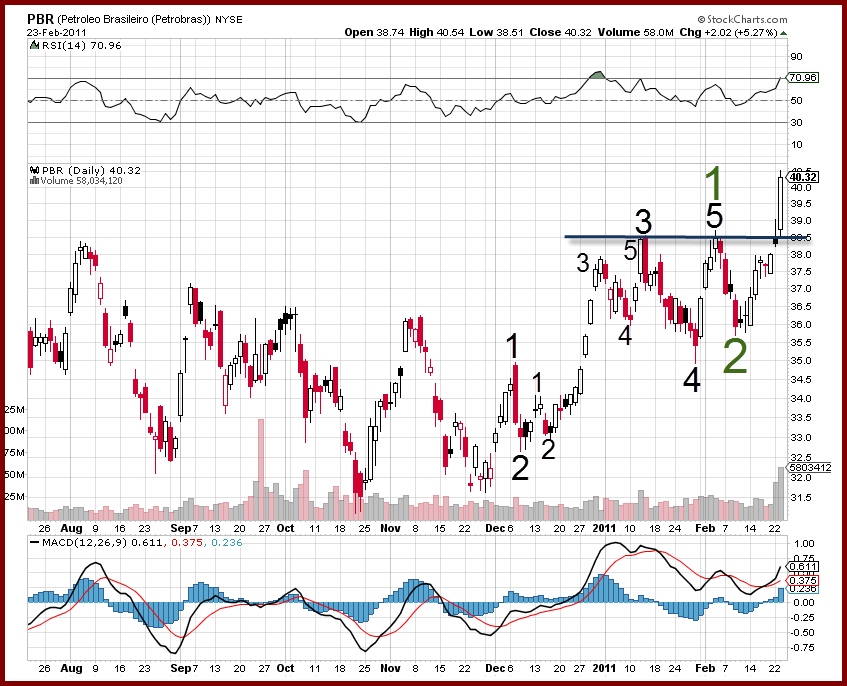Select the Chg +2.02 (+5.27%) value

click(x=728, y=32)
